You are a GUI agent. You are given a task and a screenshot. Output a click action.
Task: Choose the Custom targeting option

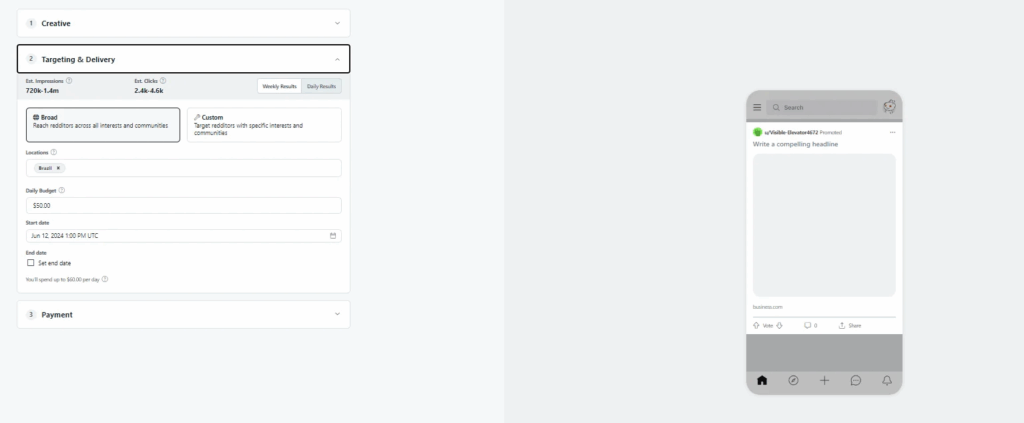point(264,125)
